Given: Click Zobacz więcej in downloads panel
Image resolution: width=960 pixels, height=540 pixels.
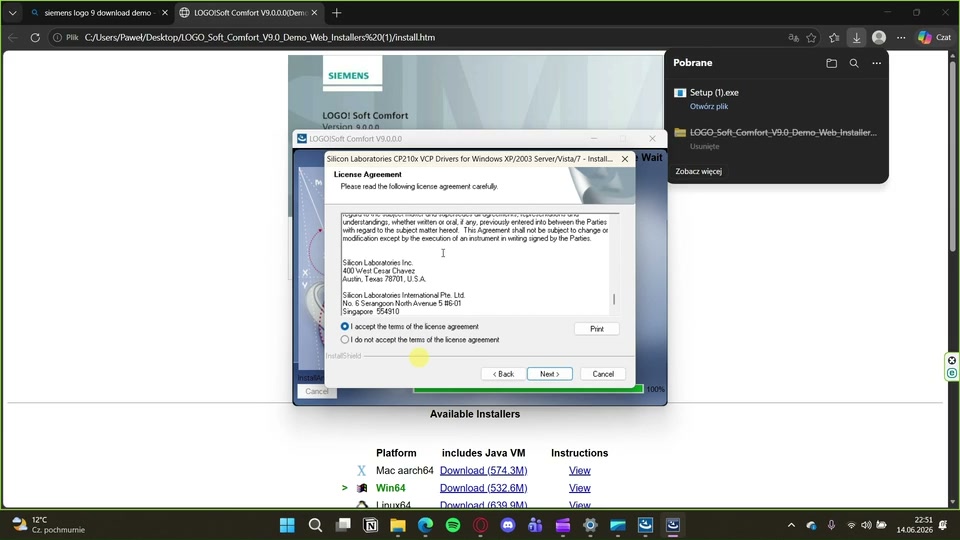Looking at the screenshot, I should 698,171.
